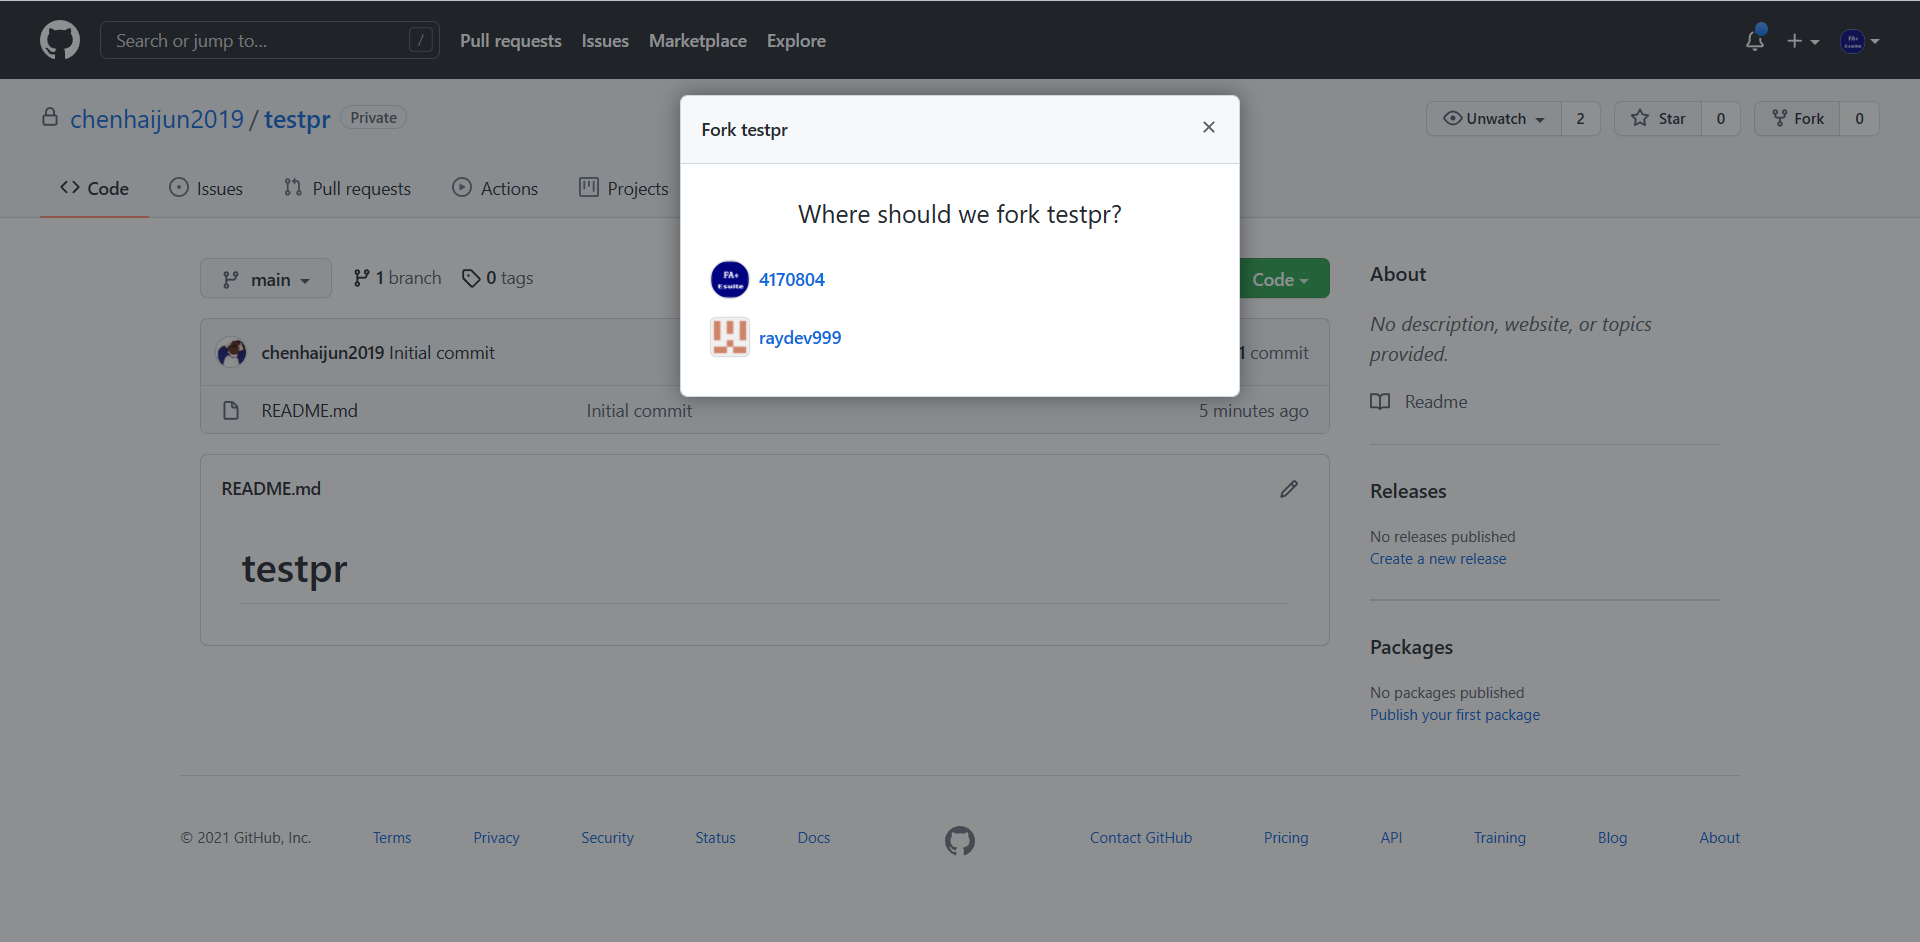The image size is (1920, 942).
Task: Edit README with the pencil icon
Action: point(1289,489)
